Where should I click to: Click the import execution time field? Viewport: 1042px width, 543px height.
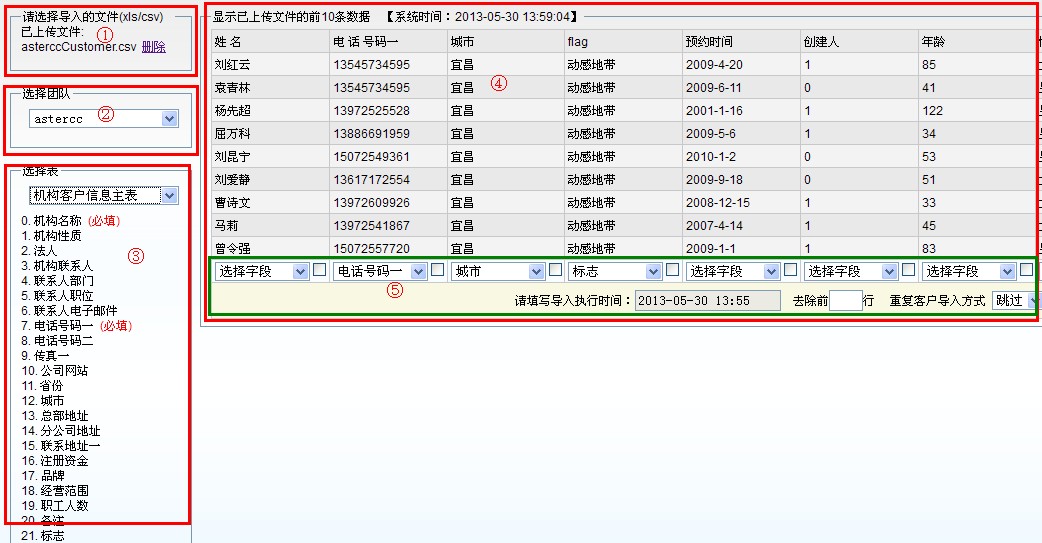(x=707, y=300)
